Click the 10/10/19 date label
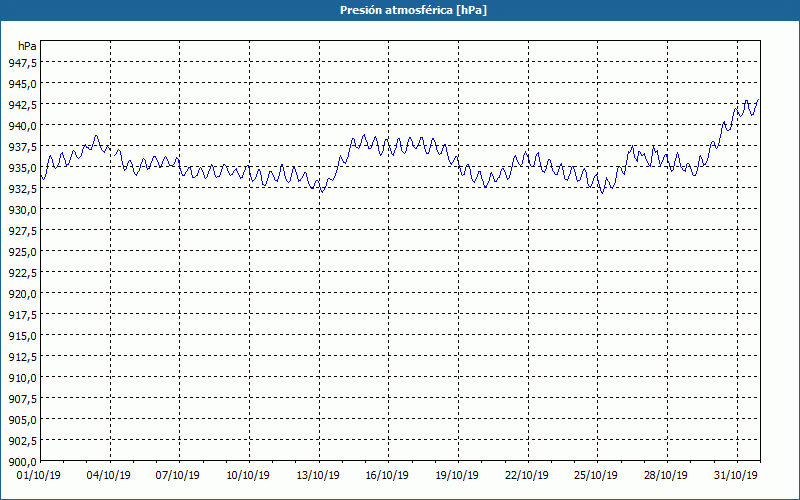This screenshot has height=500, width=800. tap(248, 475)
